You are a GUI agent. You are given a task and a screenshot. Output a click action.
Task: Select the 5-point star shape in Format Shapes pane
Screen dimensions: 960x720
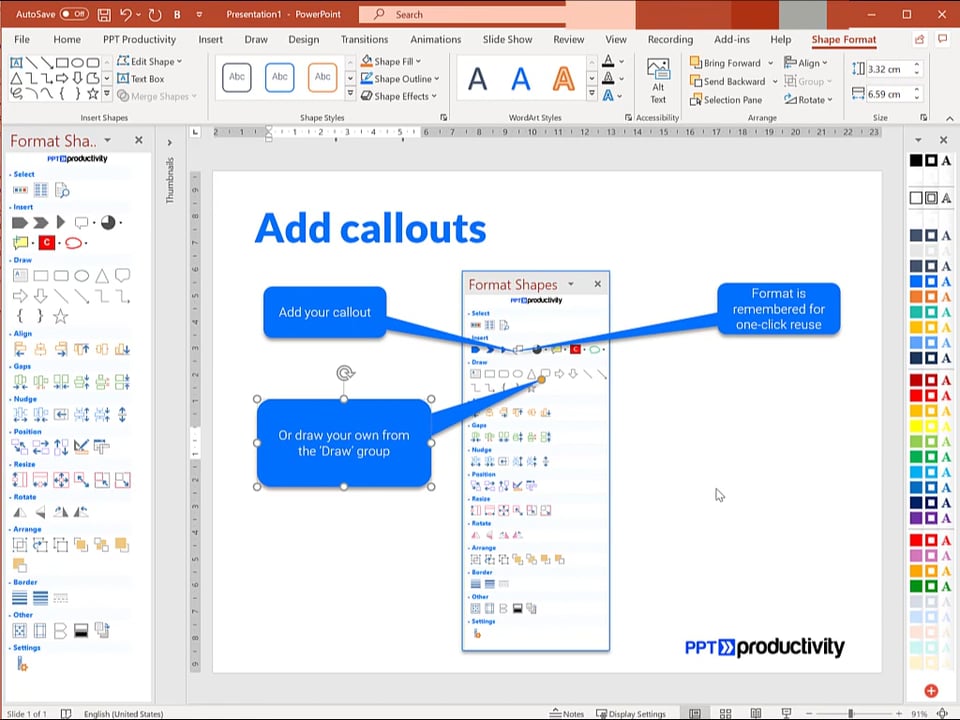(60, 316)
